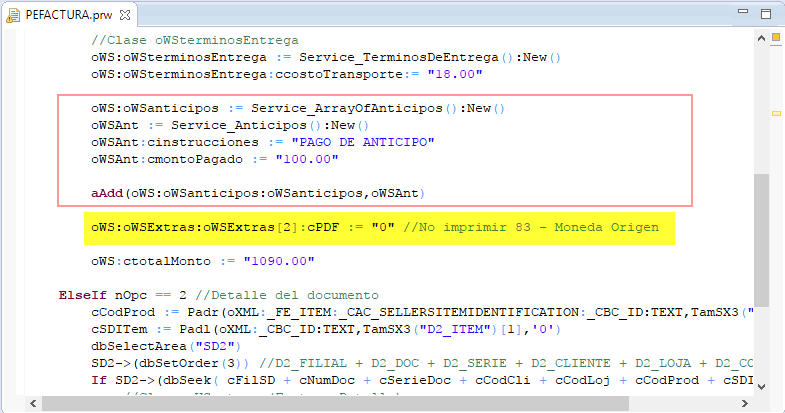Click the vertical scrollbar thumb
Viewport: 785px width, 413px height.
point(761,240)
